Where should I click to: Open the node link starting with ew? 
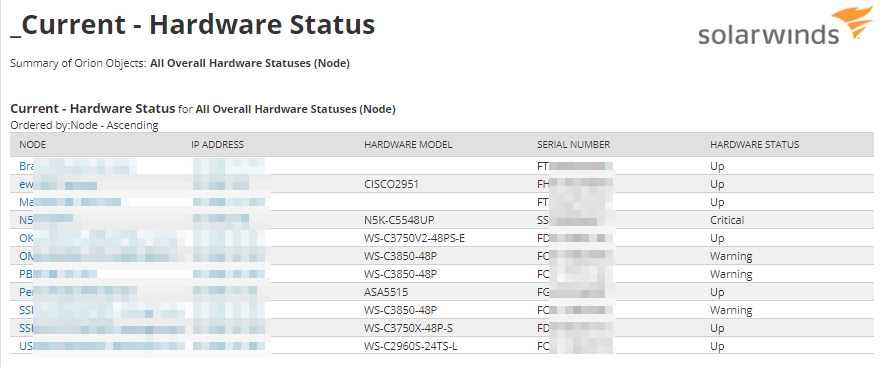tap(58, 184)
